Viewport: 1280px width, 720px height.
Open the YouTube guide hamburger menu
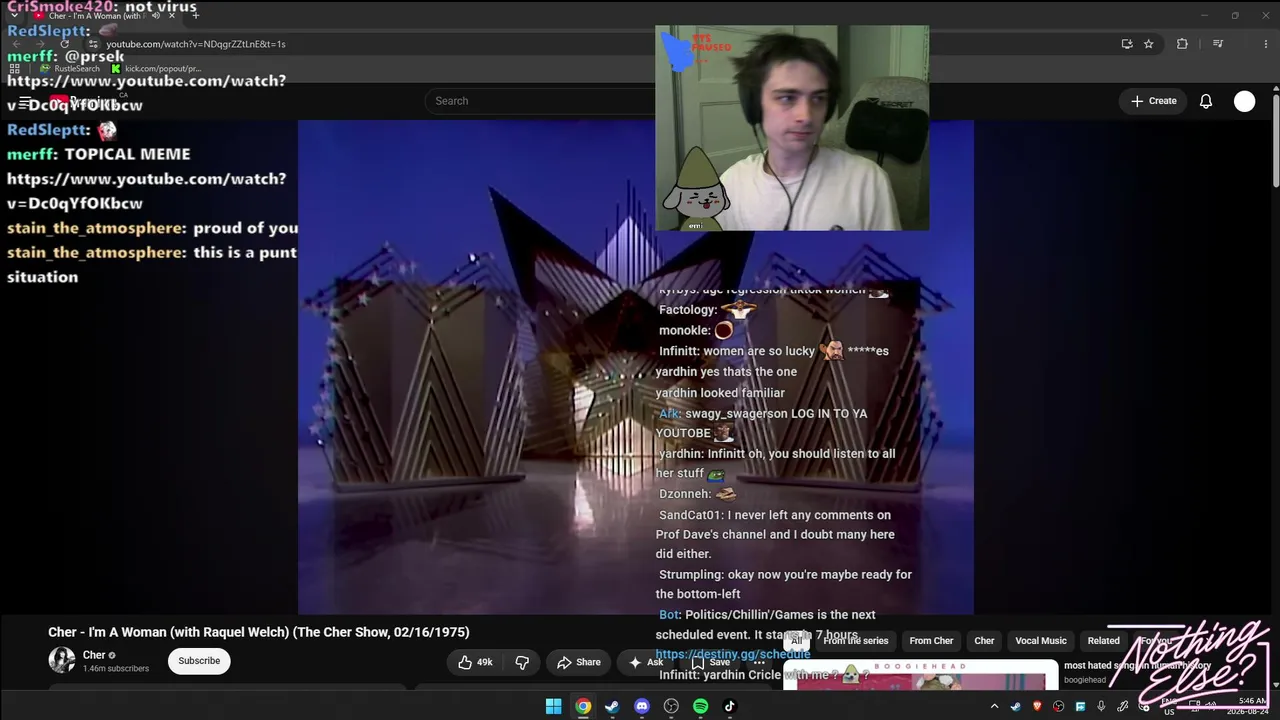click(25, 101)
